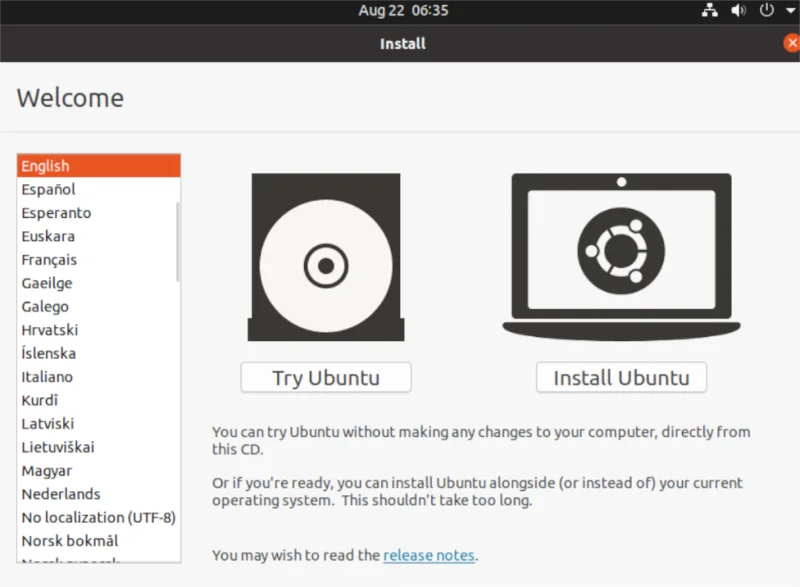
Task: Expand the system menu arrow in top bar
Action: [x=791, y=10]
